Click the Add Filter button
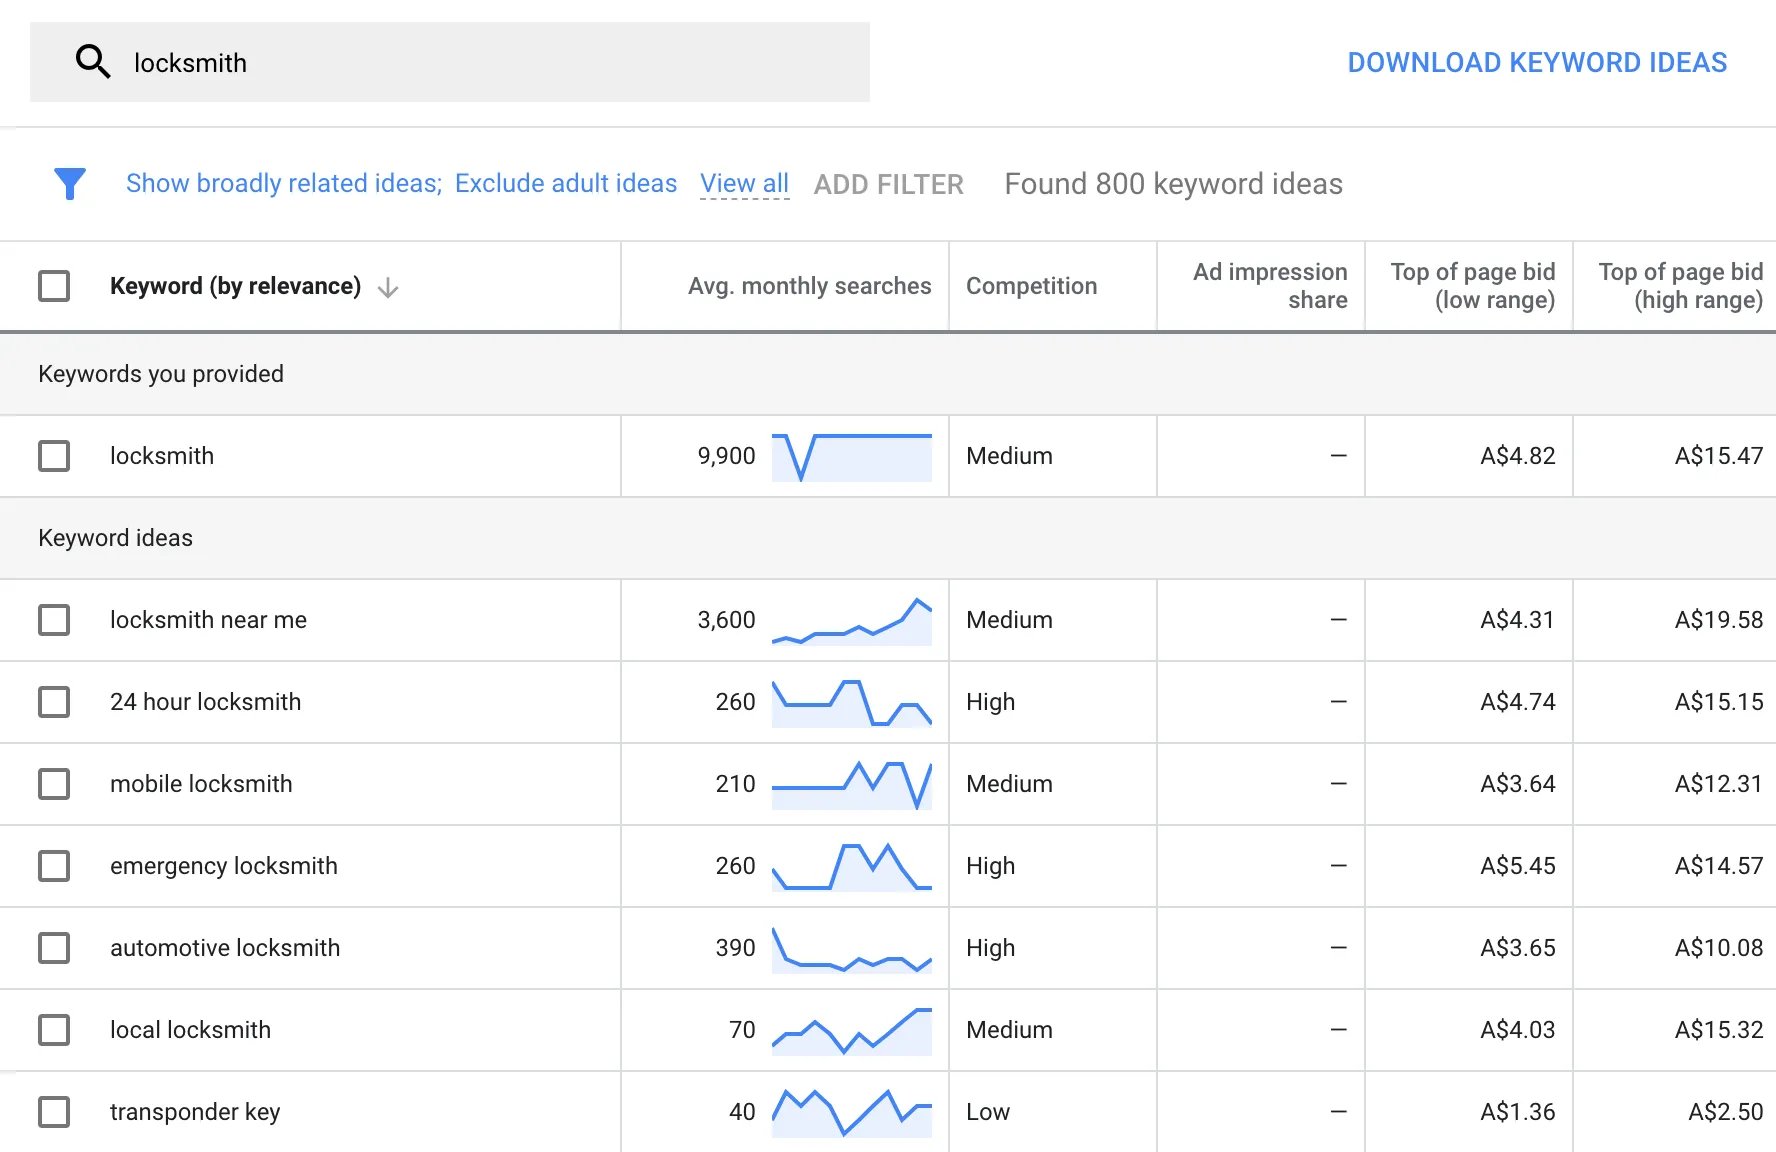Viewport: 1776px width, 1152px height. coord(888,184)
